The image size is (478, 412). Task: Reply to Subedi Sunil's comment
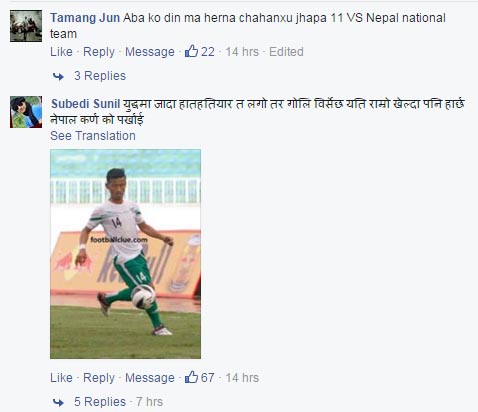coord(99,378)
